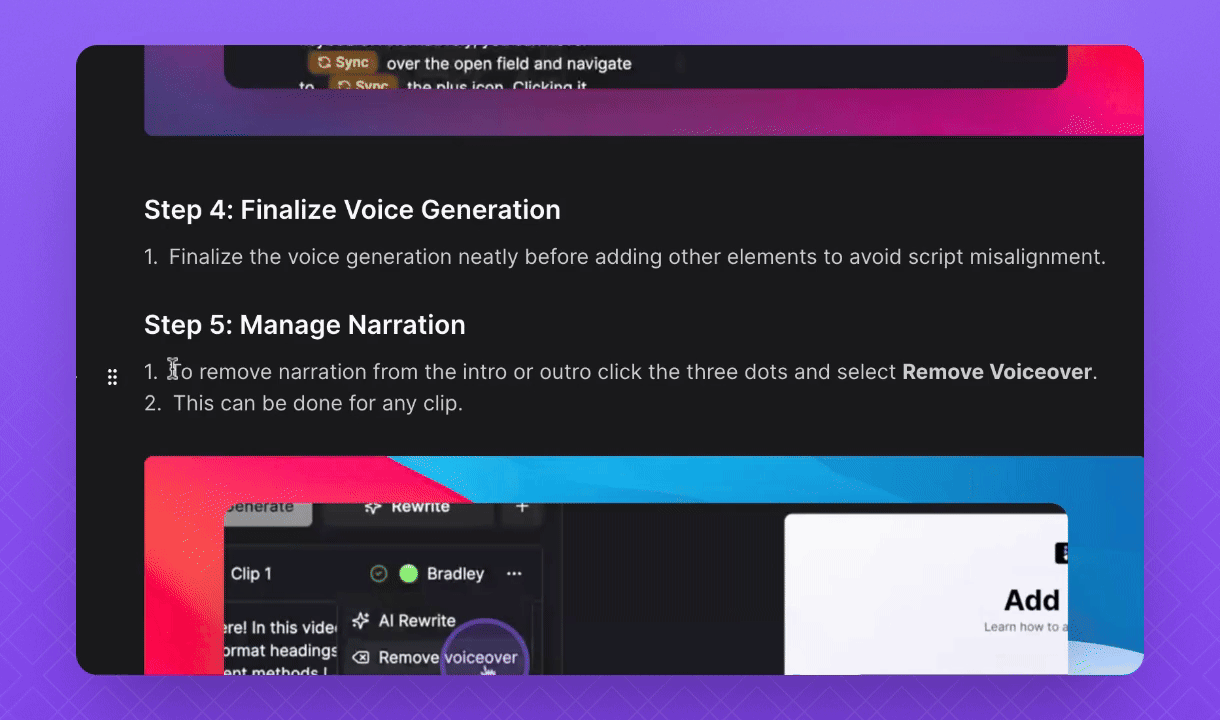Select the AI Rewrite menu entry
Viewport: 1220px width, 720px height.
[416, 621]
